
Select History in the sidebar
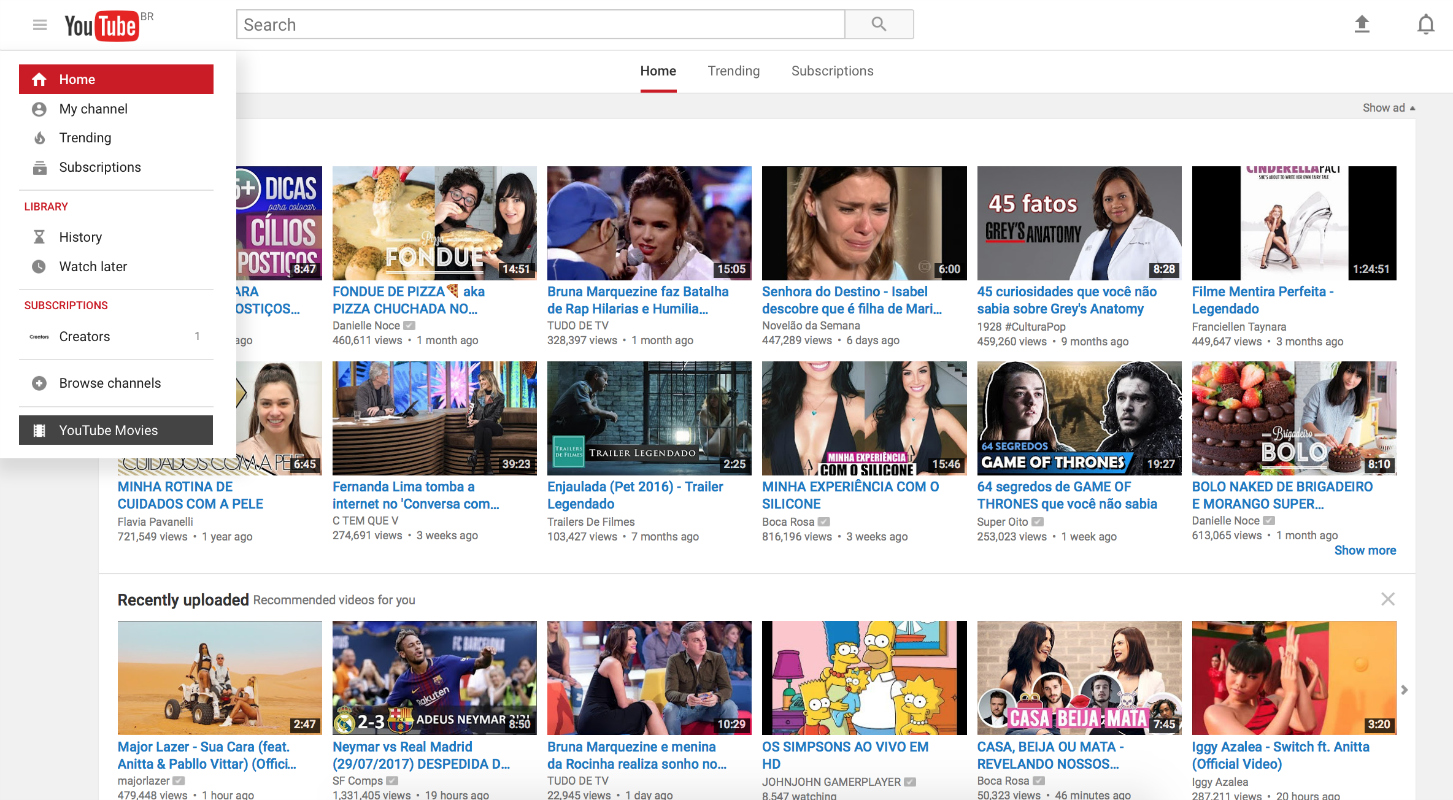pyautogui.click(x=116, y=237)
